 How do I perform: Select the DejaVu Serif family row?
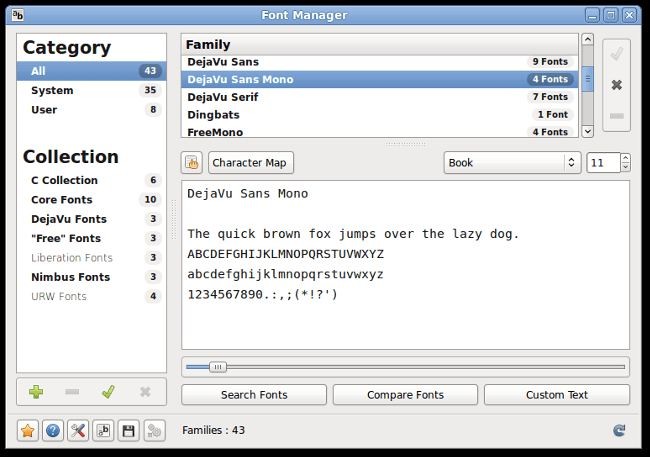click(x=380, y=97)
